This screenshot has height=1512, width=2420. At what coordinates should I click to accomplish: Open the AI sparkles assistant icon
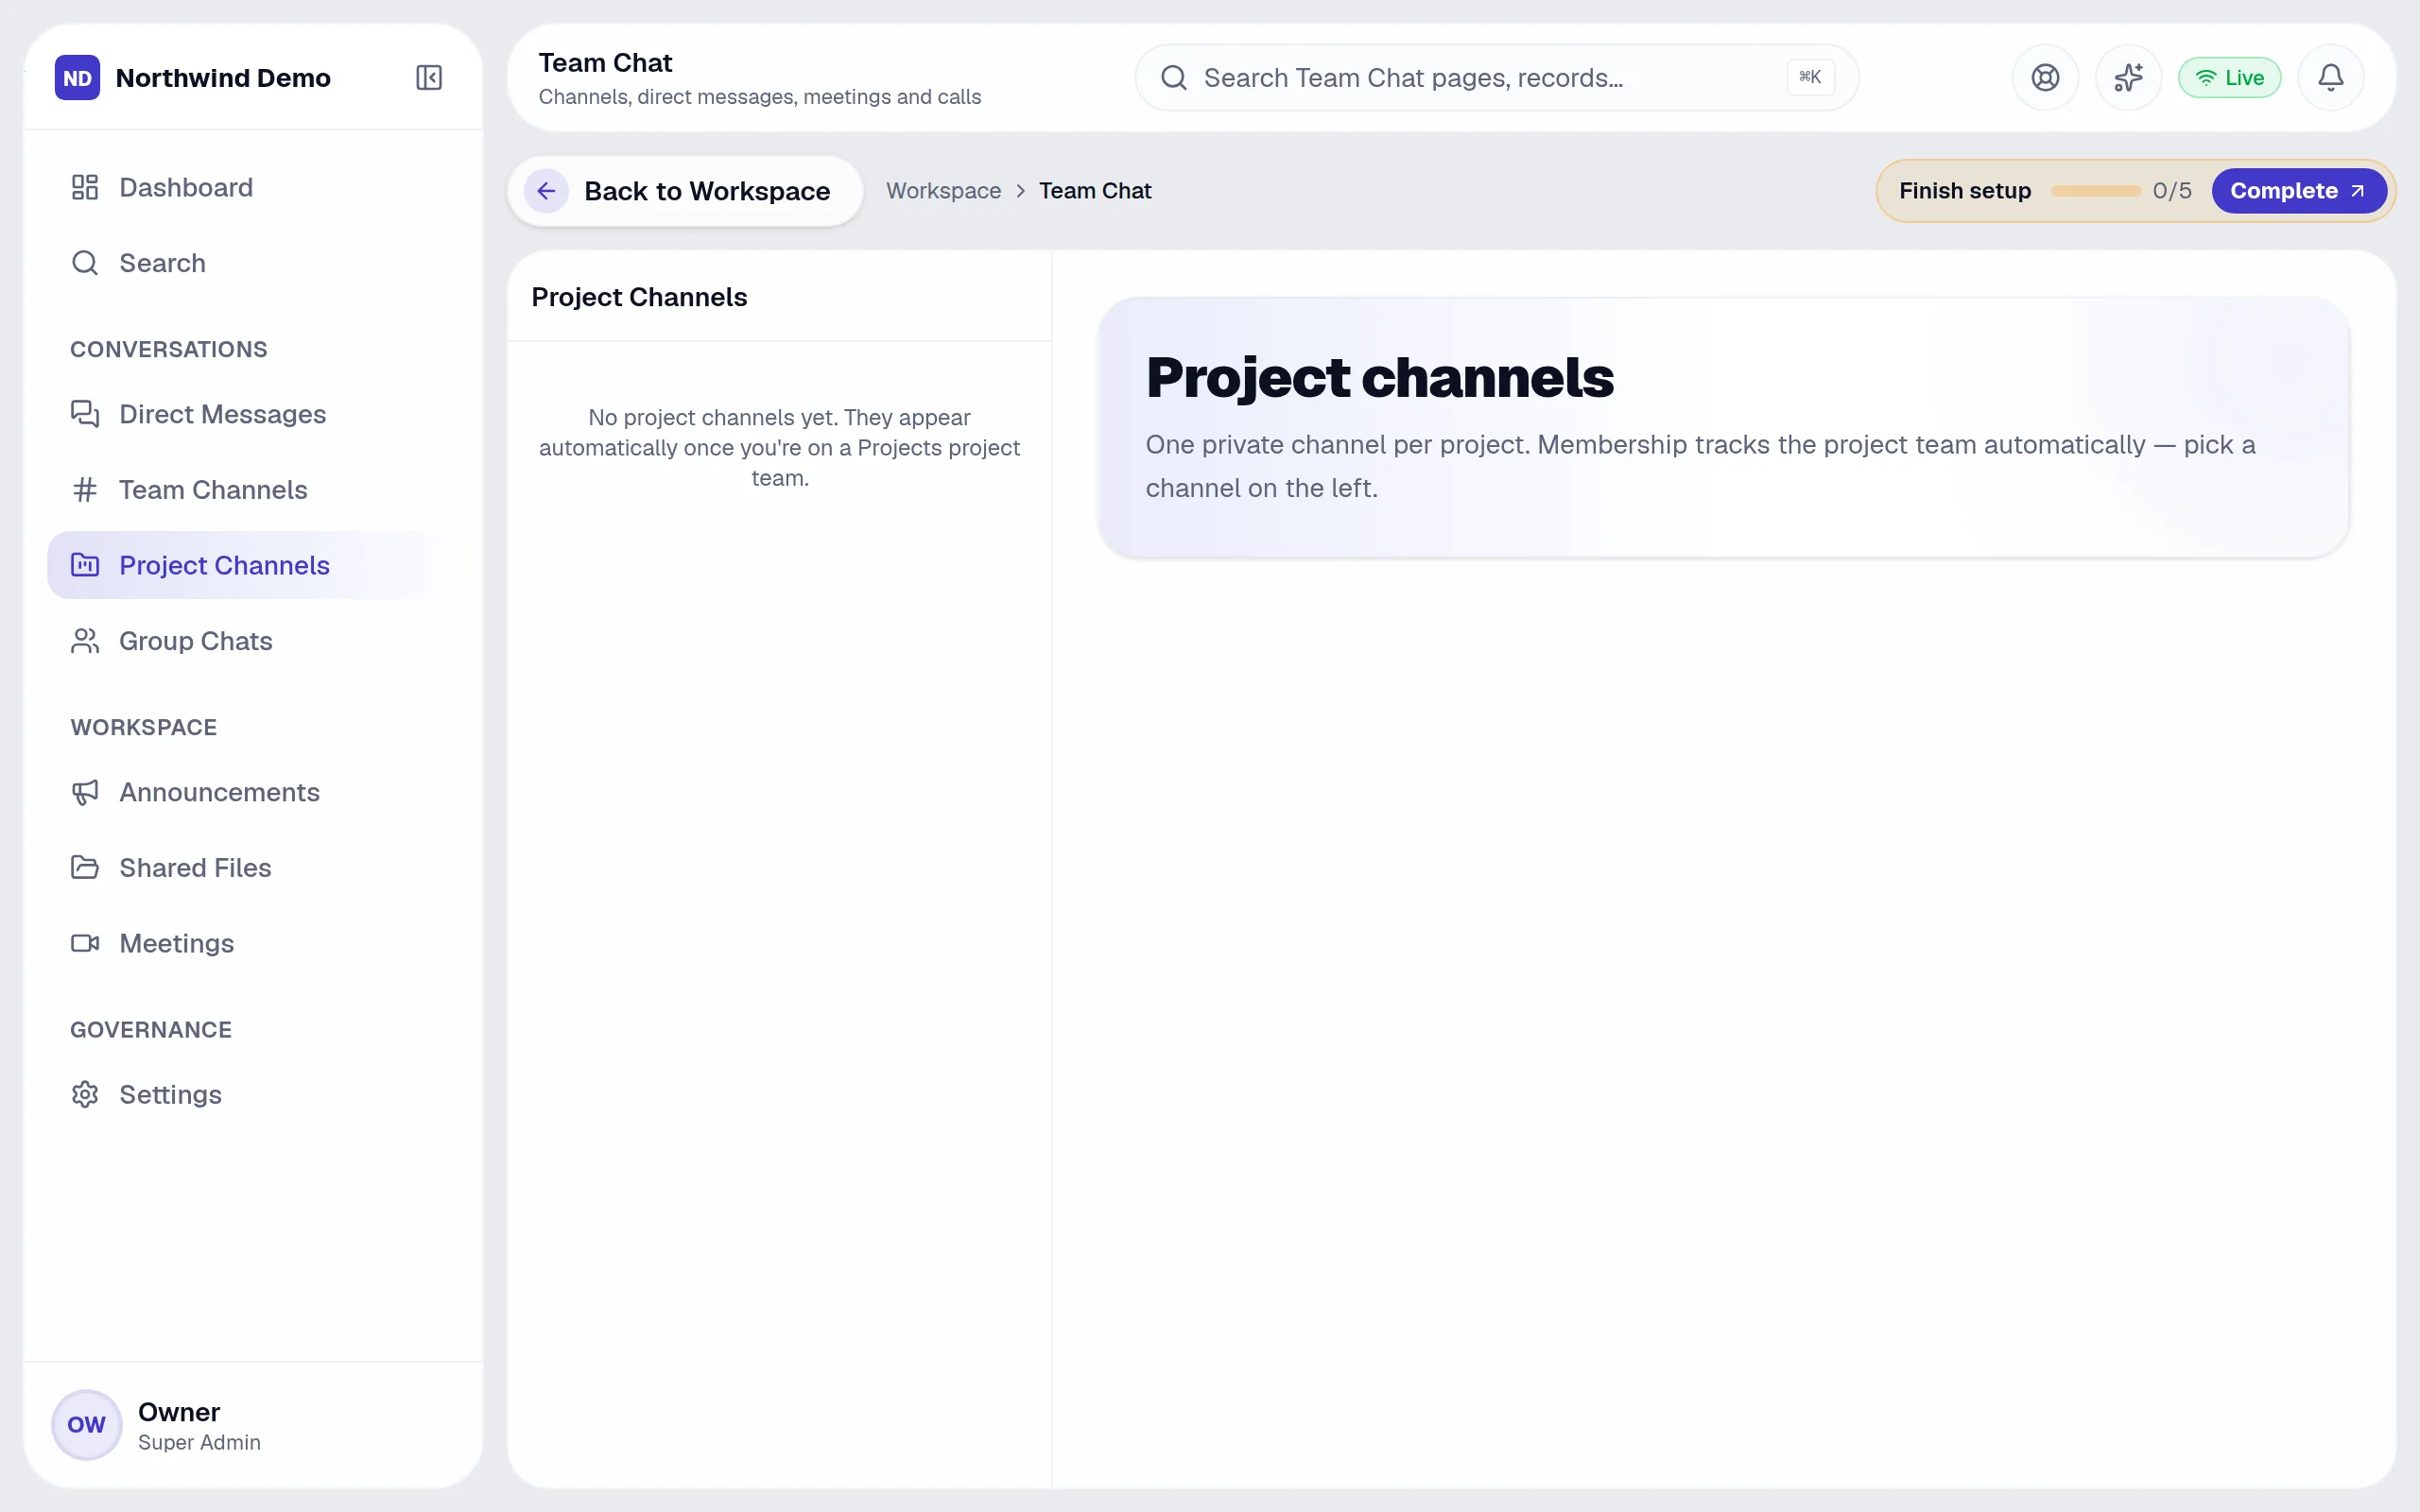(x=2128, y=78)
